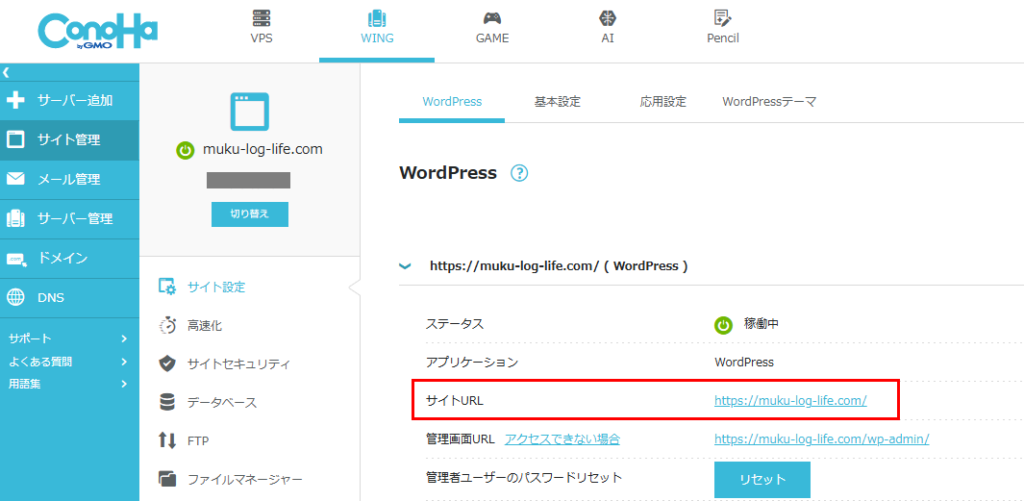Open the サイトURL link https://muku-log-life.com/
Screen dimensions: 1024x501
(x=790, y=400)
